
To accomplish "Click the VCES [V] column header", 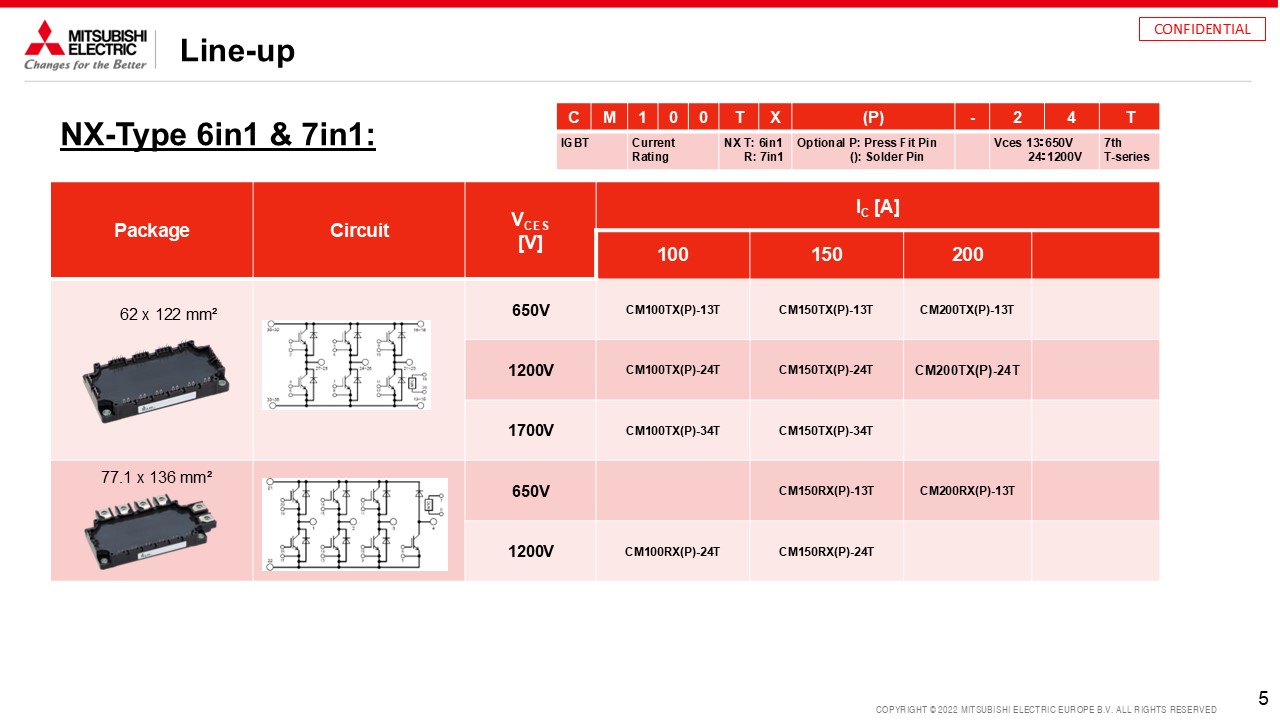I will (x=531, y=230).
